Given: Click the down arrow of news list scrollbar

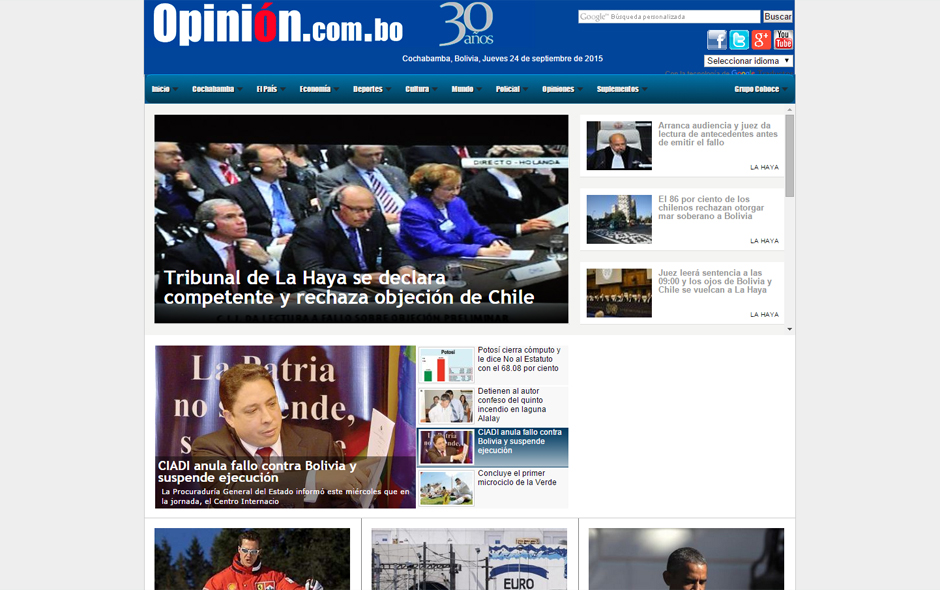Looking at the screenshot, I should pyautogui.click(x=790, y=329).
